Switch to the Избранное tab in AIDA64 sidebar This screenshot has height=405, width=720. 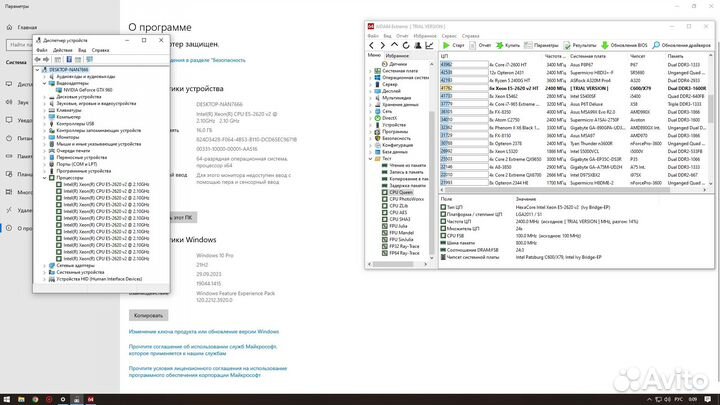click(x=397, y=56)
